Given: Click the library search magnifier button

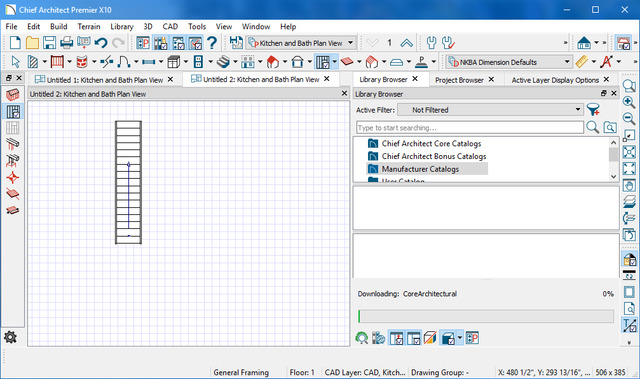Looking at the screenshot, I should pyautogui.click(x=592, y=127).
